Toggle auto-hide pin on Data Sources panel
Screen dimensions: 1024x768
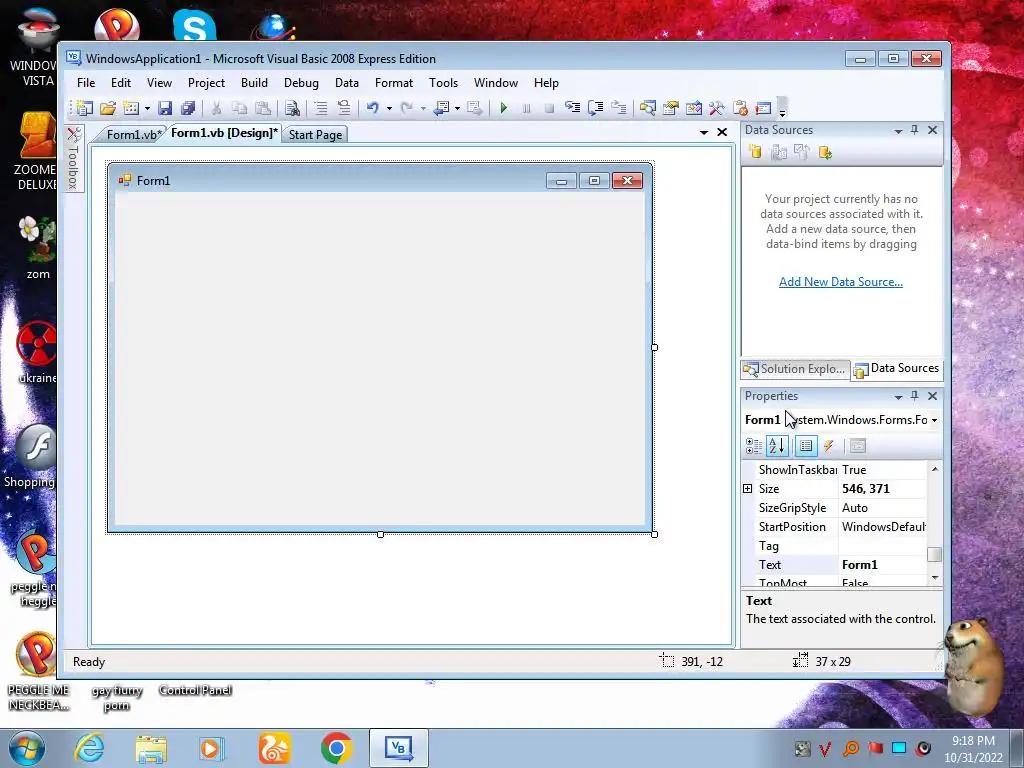914,130
